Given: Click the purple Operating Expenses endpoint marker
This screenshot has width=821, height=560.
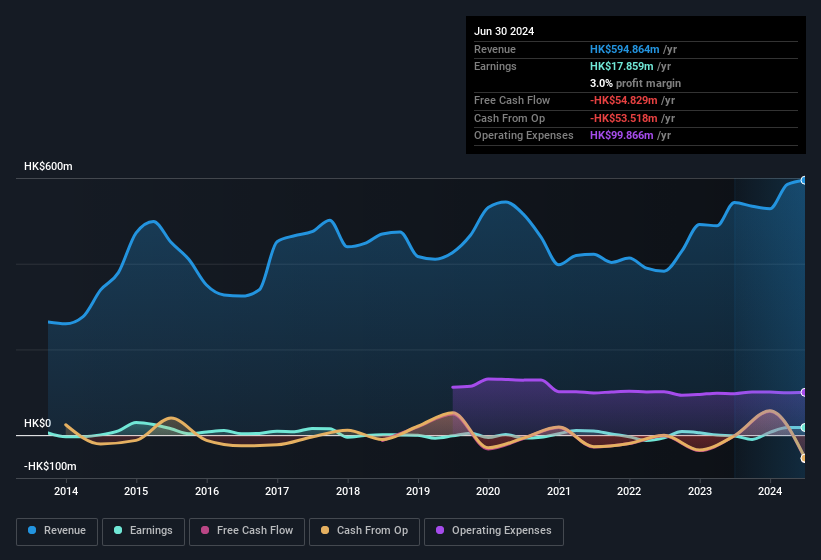Looking at the screenshot, I should (x=804, y=393).
